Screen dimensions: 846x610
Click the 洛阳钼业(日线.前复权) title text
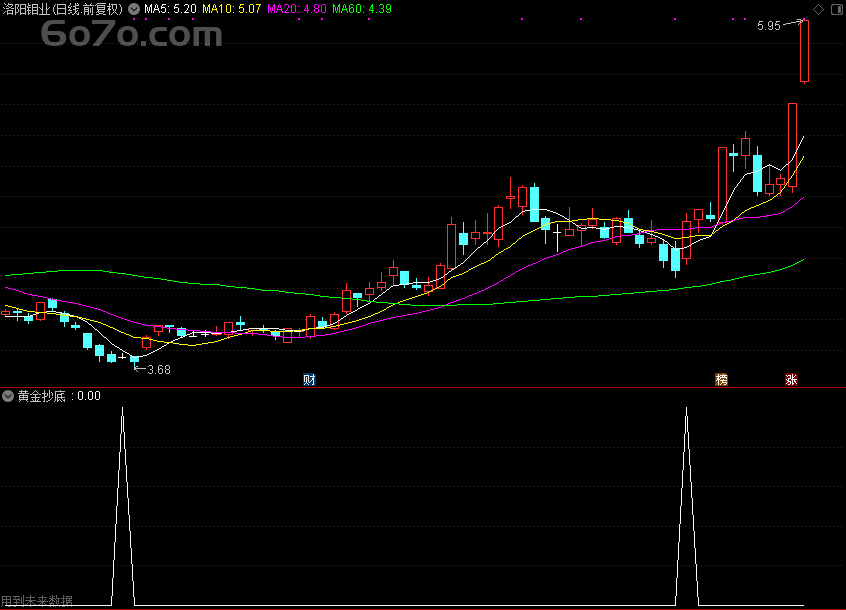tap(63, 9)
